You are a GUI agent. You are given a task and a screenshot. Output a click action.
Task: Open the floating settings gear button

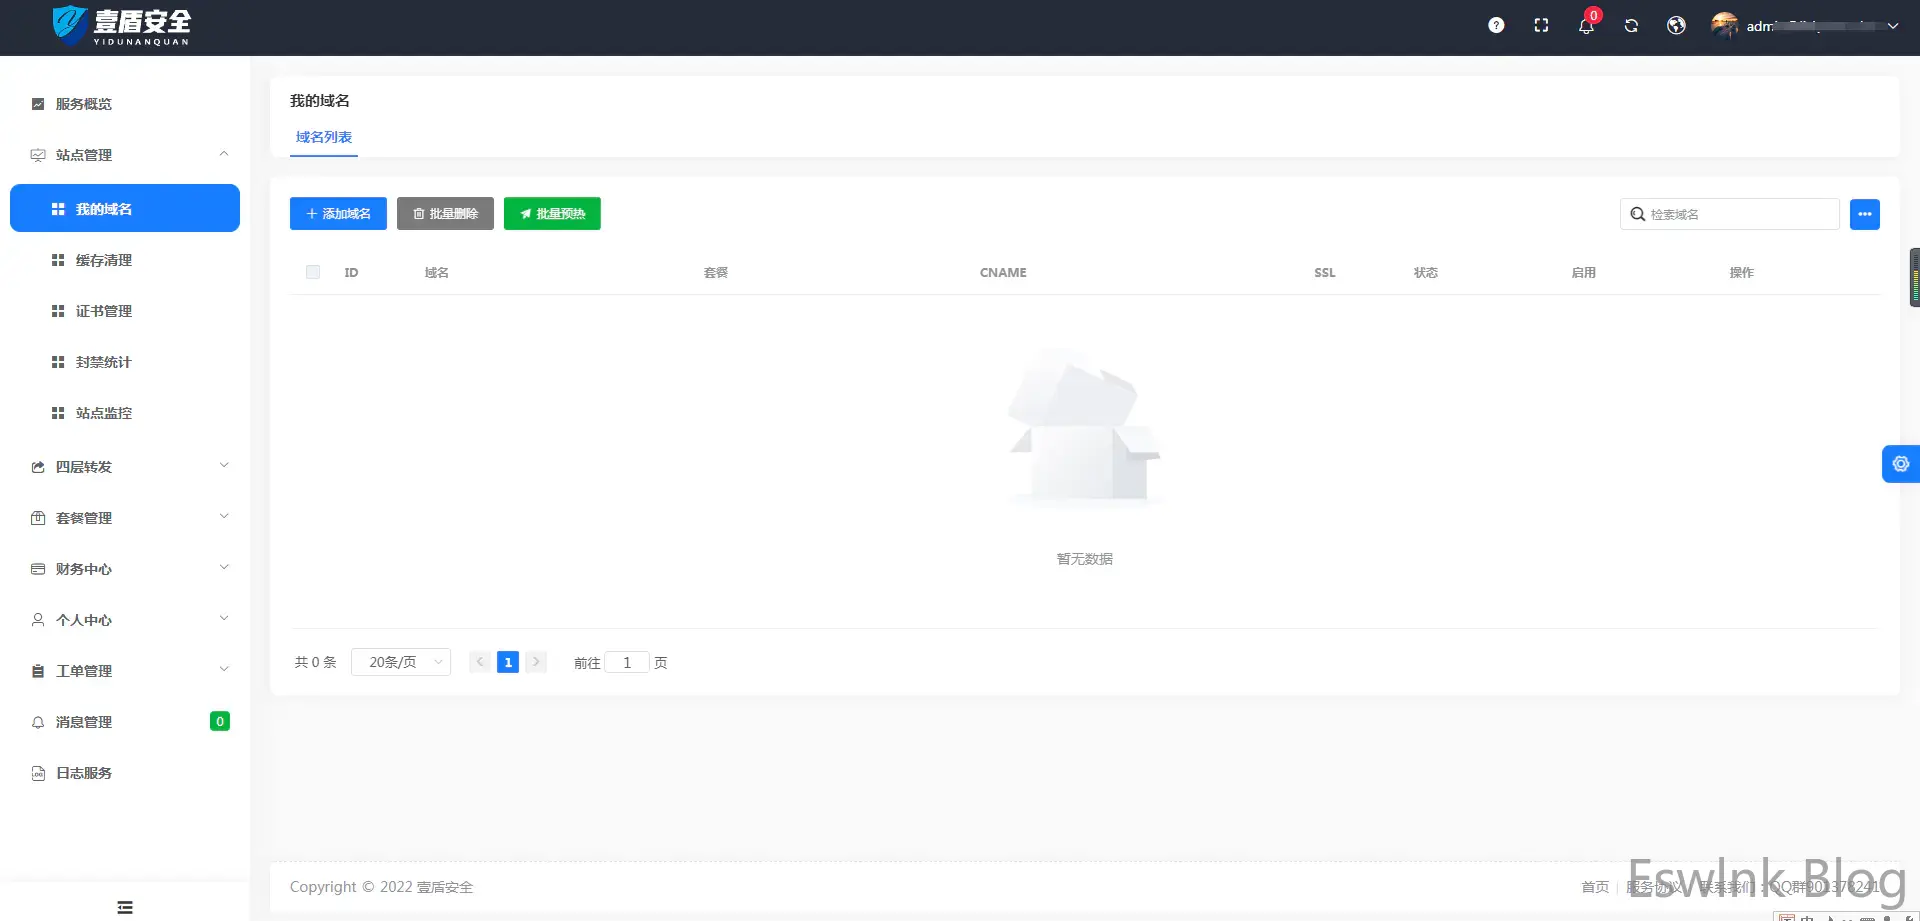tap(1900, 464)
